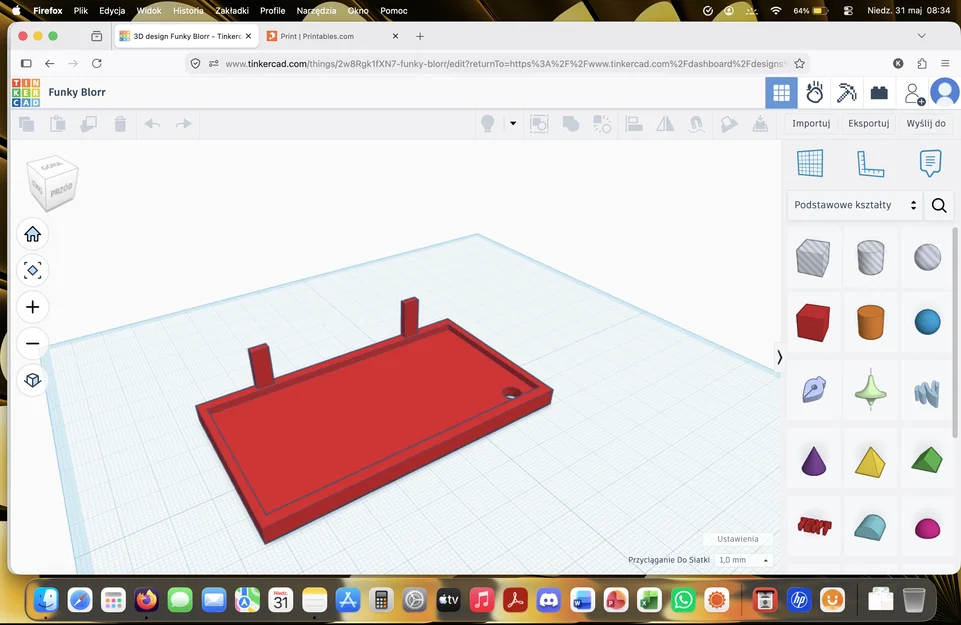
Task: Click the Fit all in view icon
Action: [32, 270]
